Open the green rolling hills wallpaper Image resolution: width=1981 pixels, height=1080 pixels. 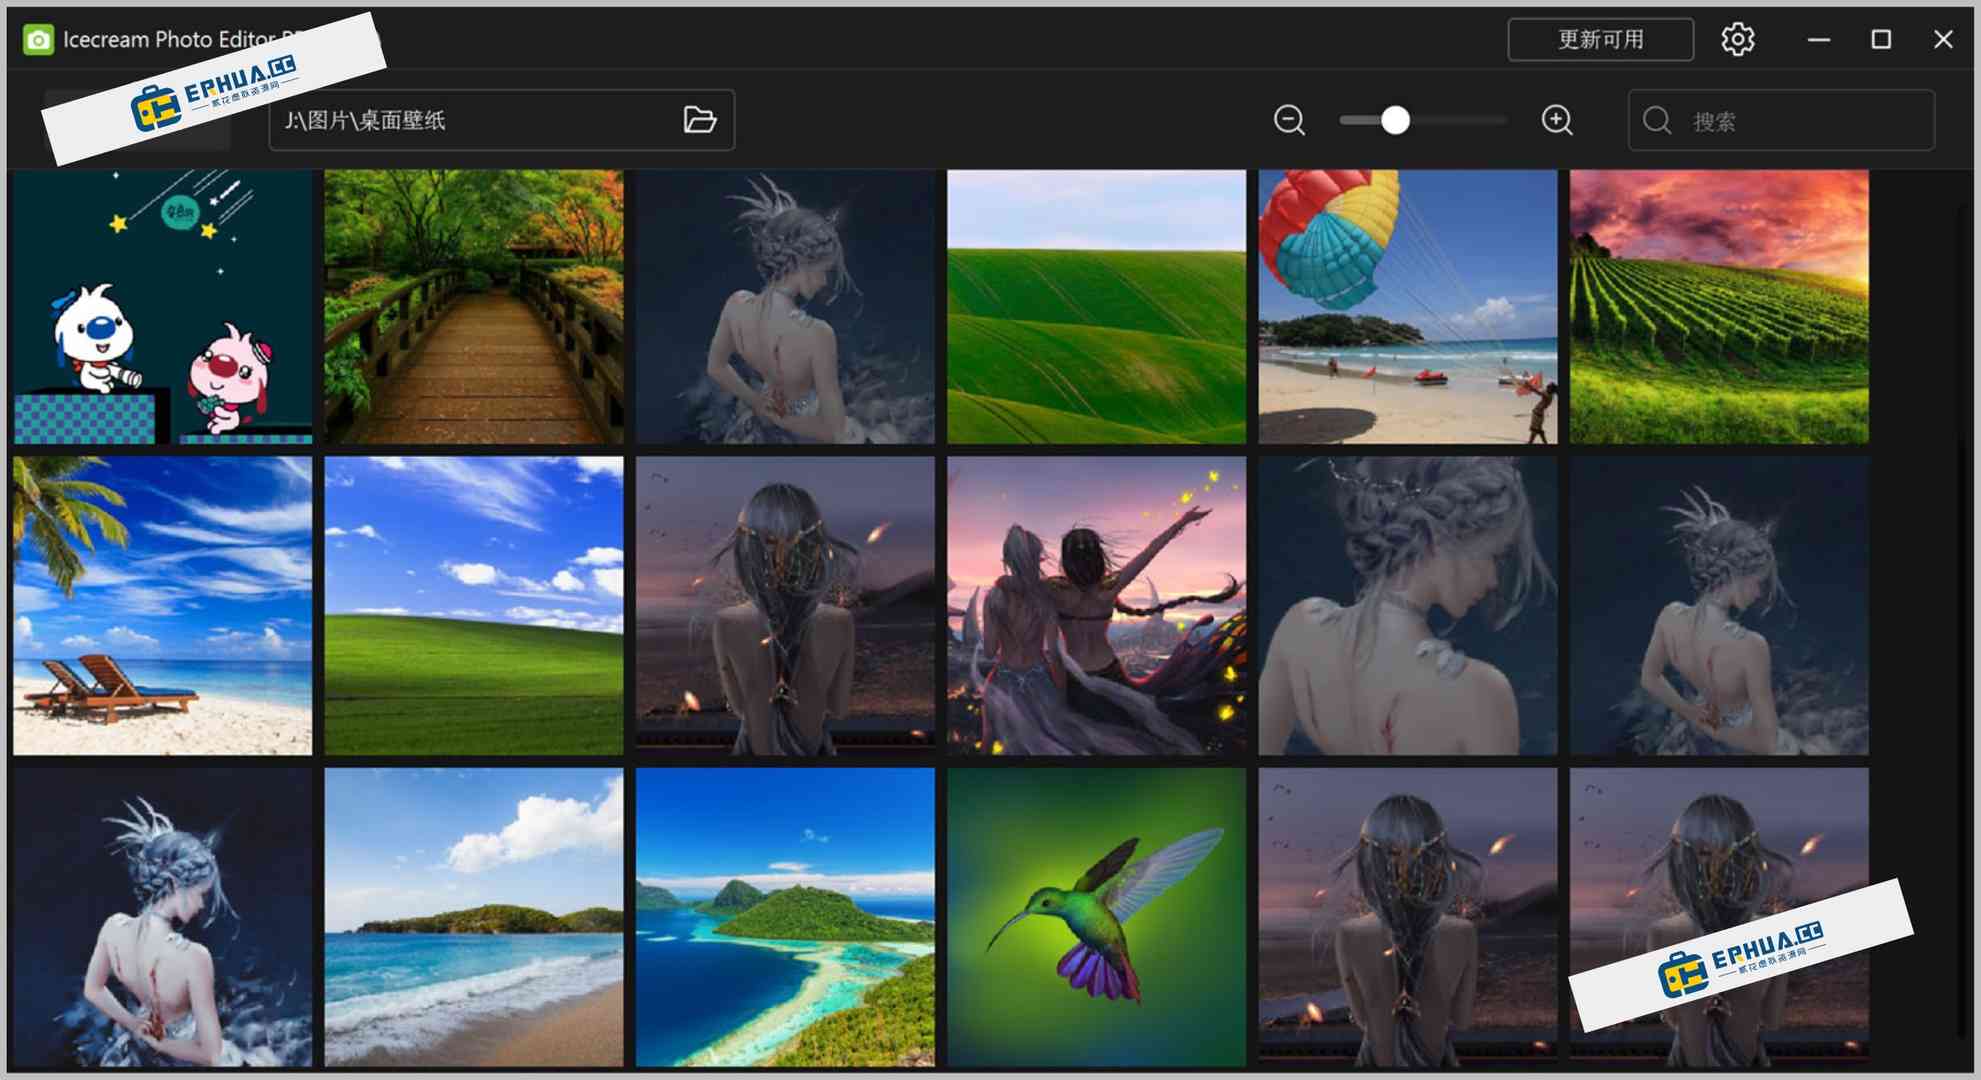point(1095,307)
